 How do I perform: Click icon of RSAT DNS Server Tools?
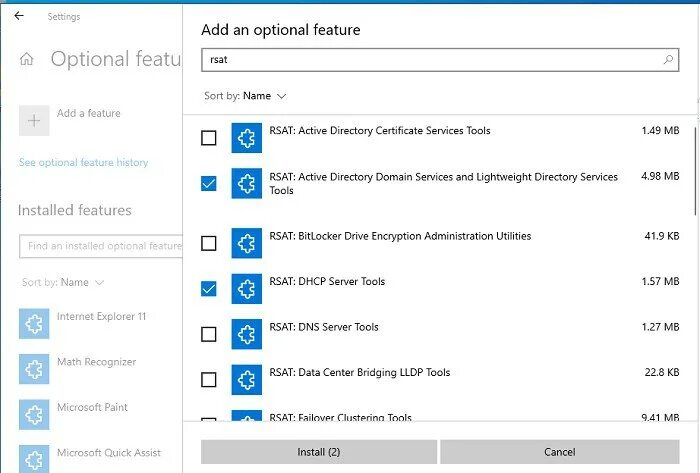[x=246, y=334]
